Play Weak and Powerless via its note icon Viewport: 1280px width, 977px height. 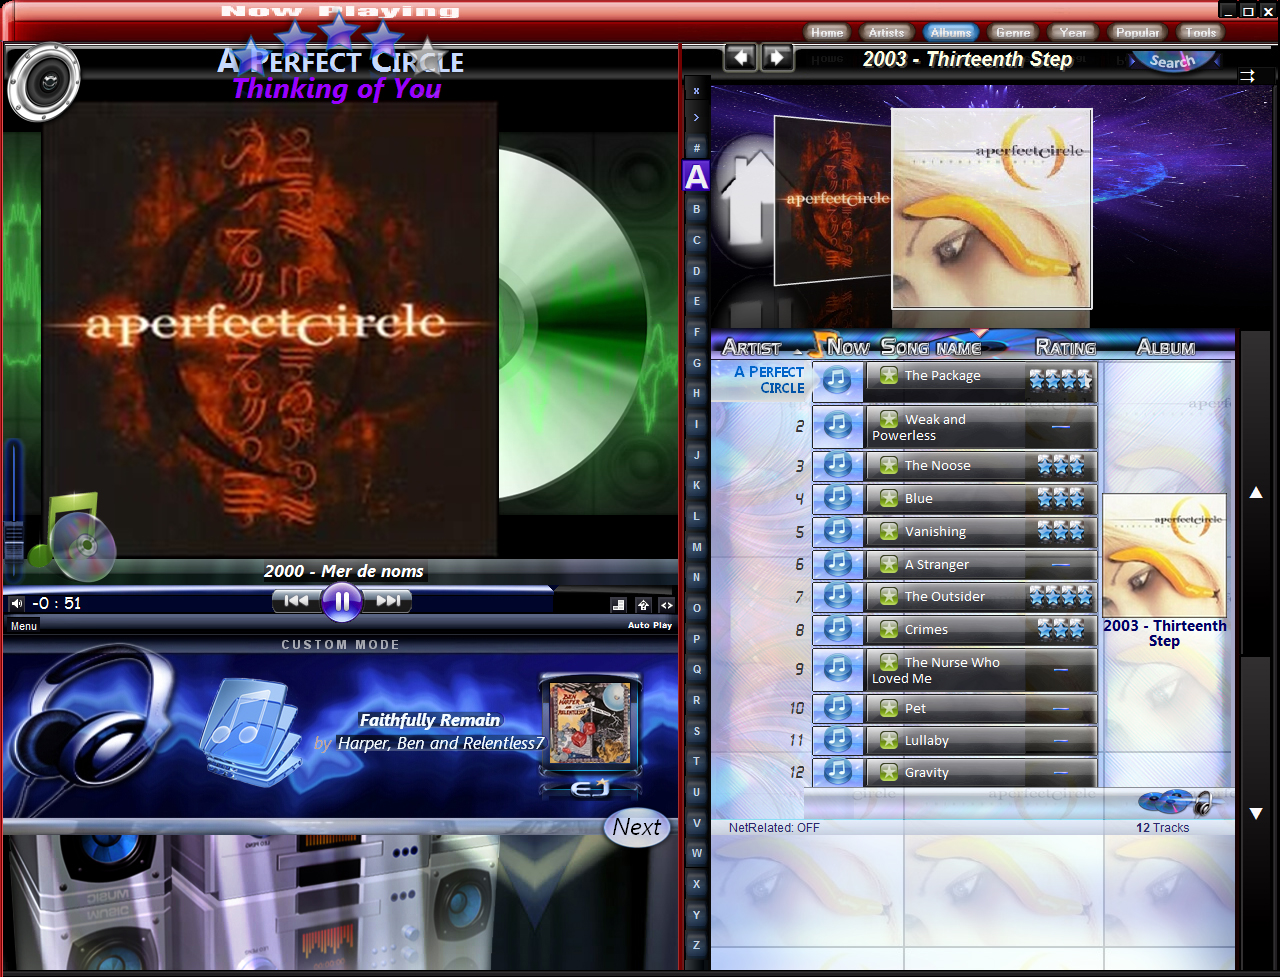click(838, 426)
